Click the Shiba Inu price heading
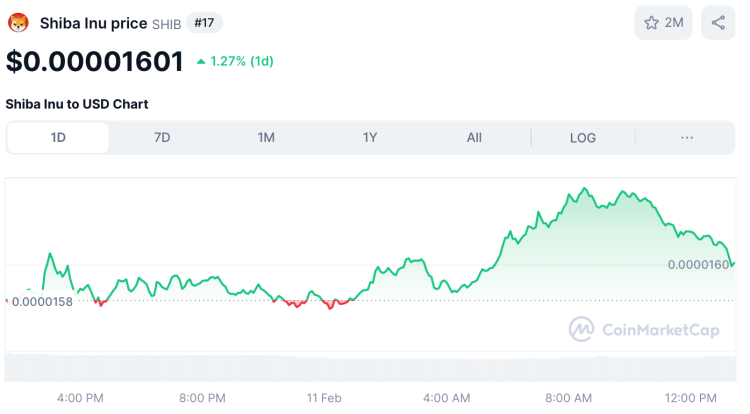 coord(93,23)
